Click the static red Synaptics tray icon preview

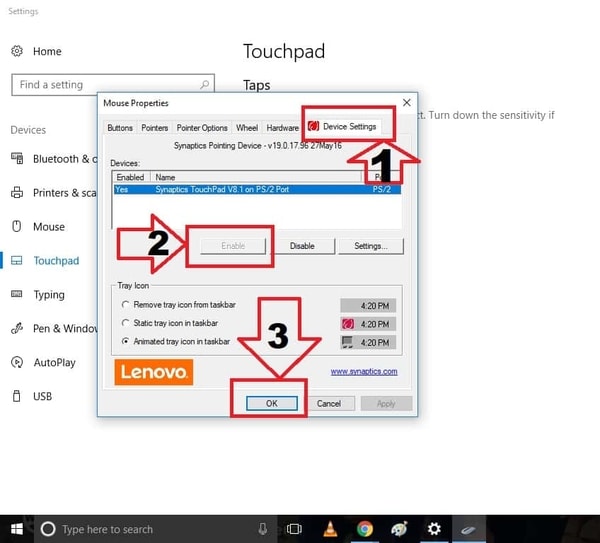point(348,324)
